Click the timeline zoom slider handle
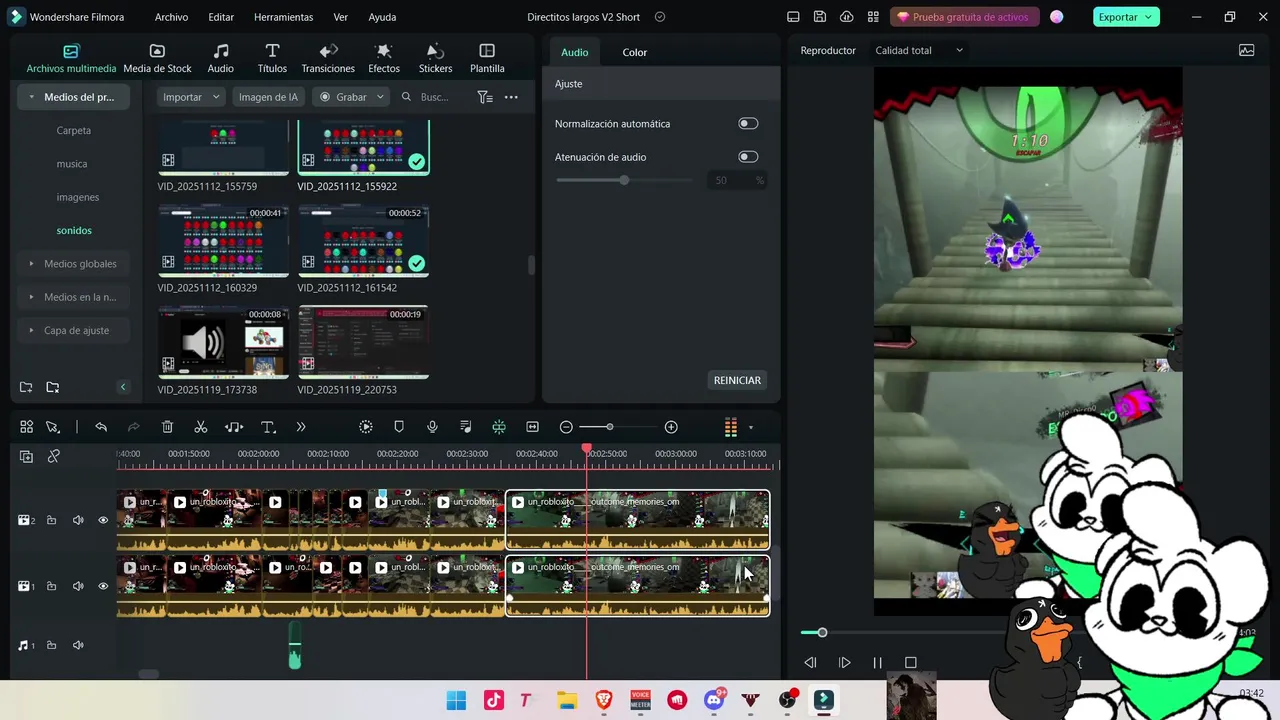1280x720 pixels. tap(609, 427)
